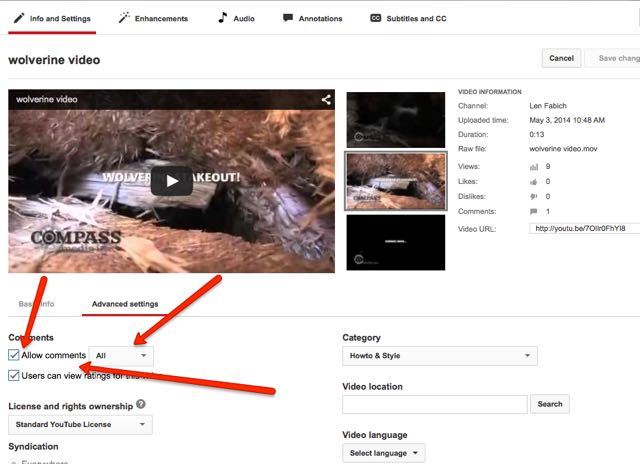Open Subtitles and CC tab
Image resolution: width=640 pixels, height=464 pixels.
pos(409,19)
